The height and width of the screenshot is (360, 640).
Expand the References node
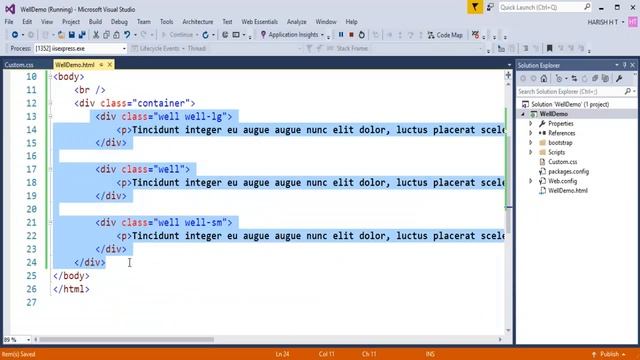coord(531,133)
